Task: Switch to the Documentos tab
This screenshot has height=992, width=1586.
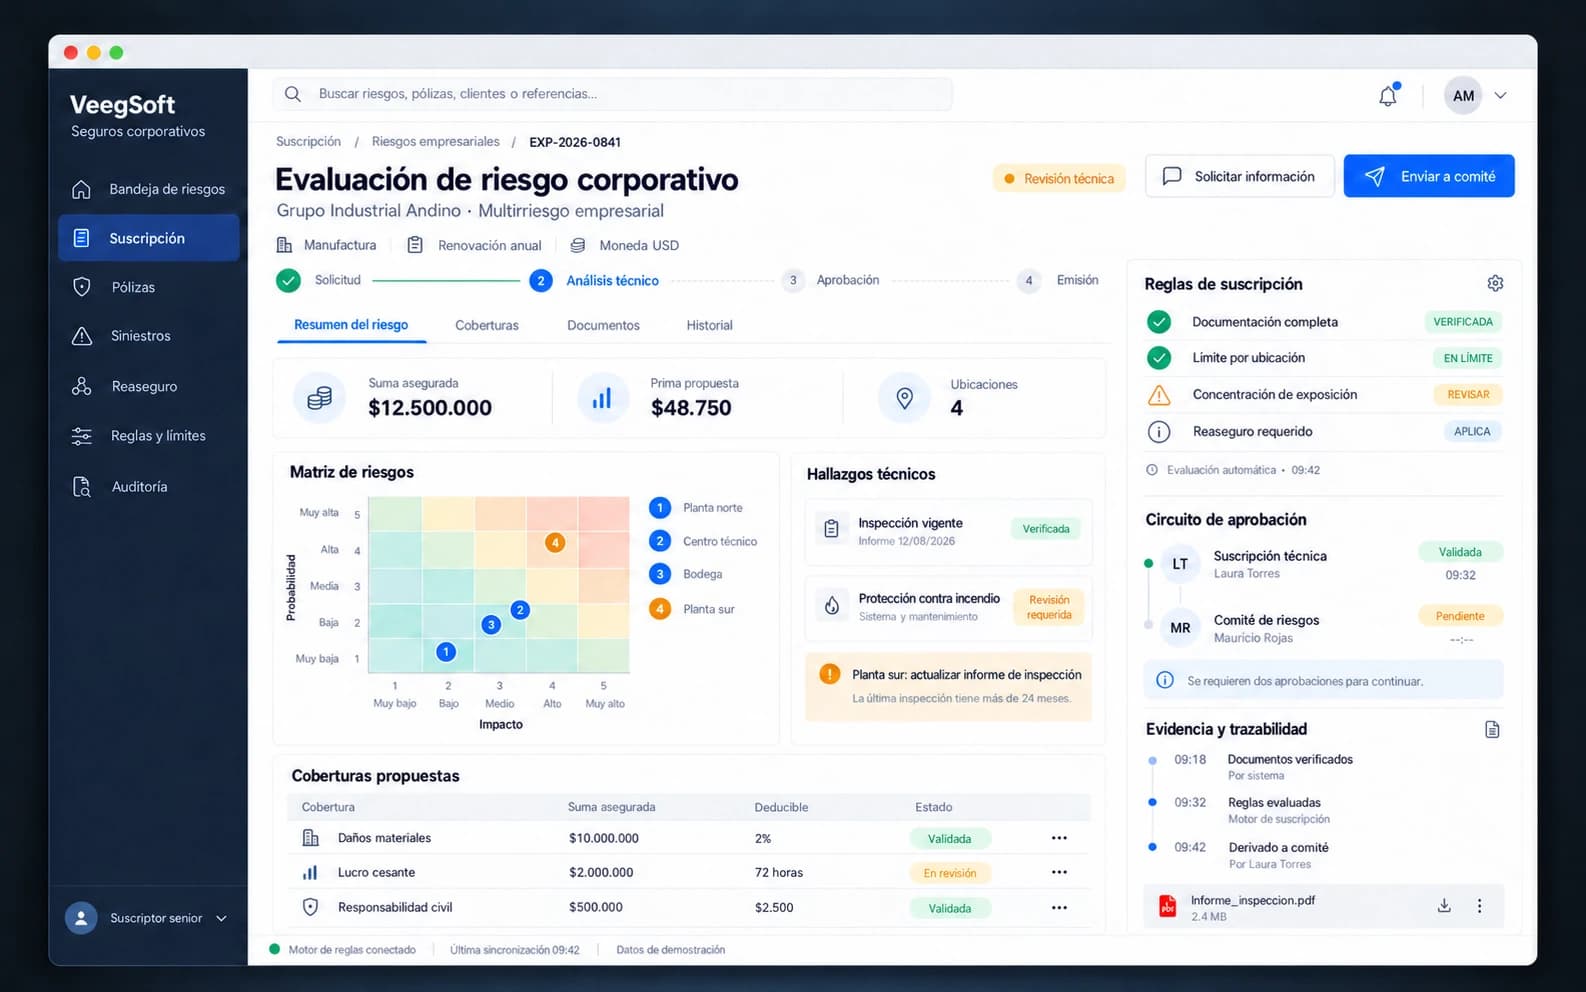Action: (x=603, y=325)
